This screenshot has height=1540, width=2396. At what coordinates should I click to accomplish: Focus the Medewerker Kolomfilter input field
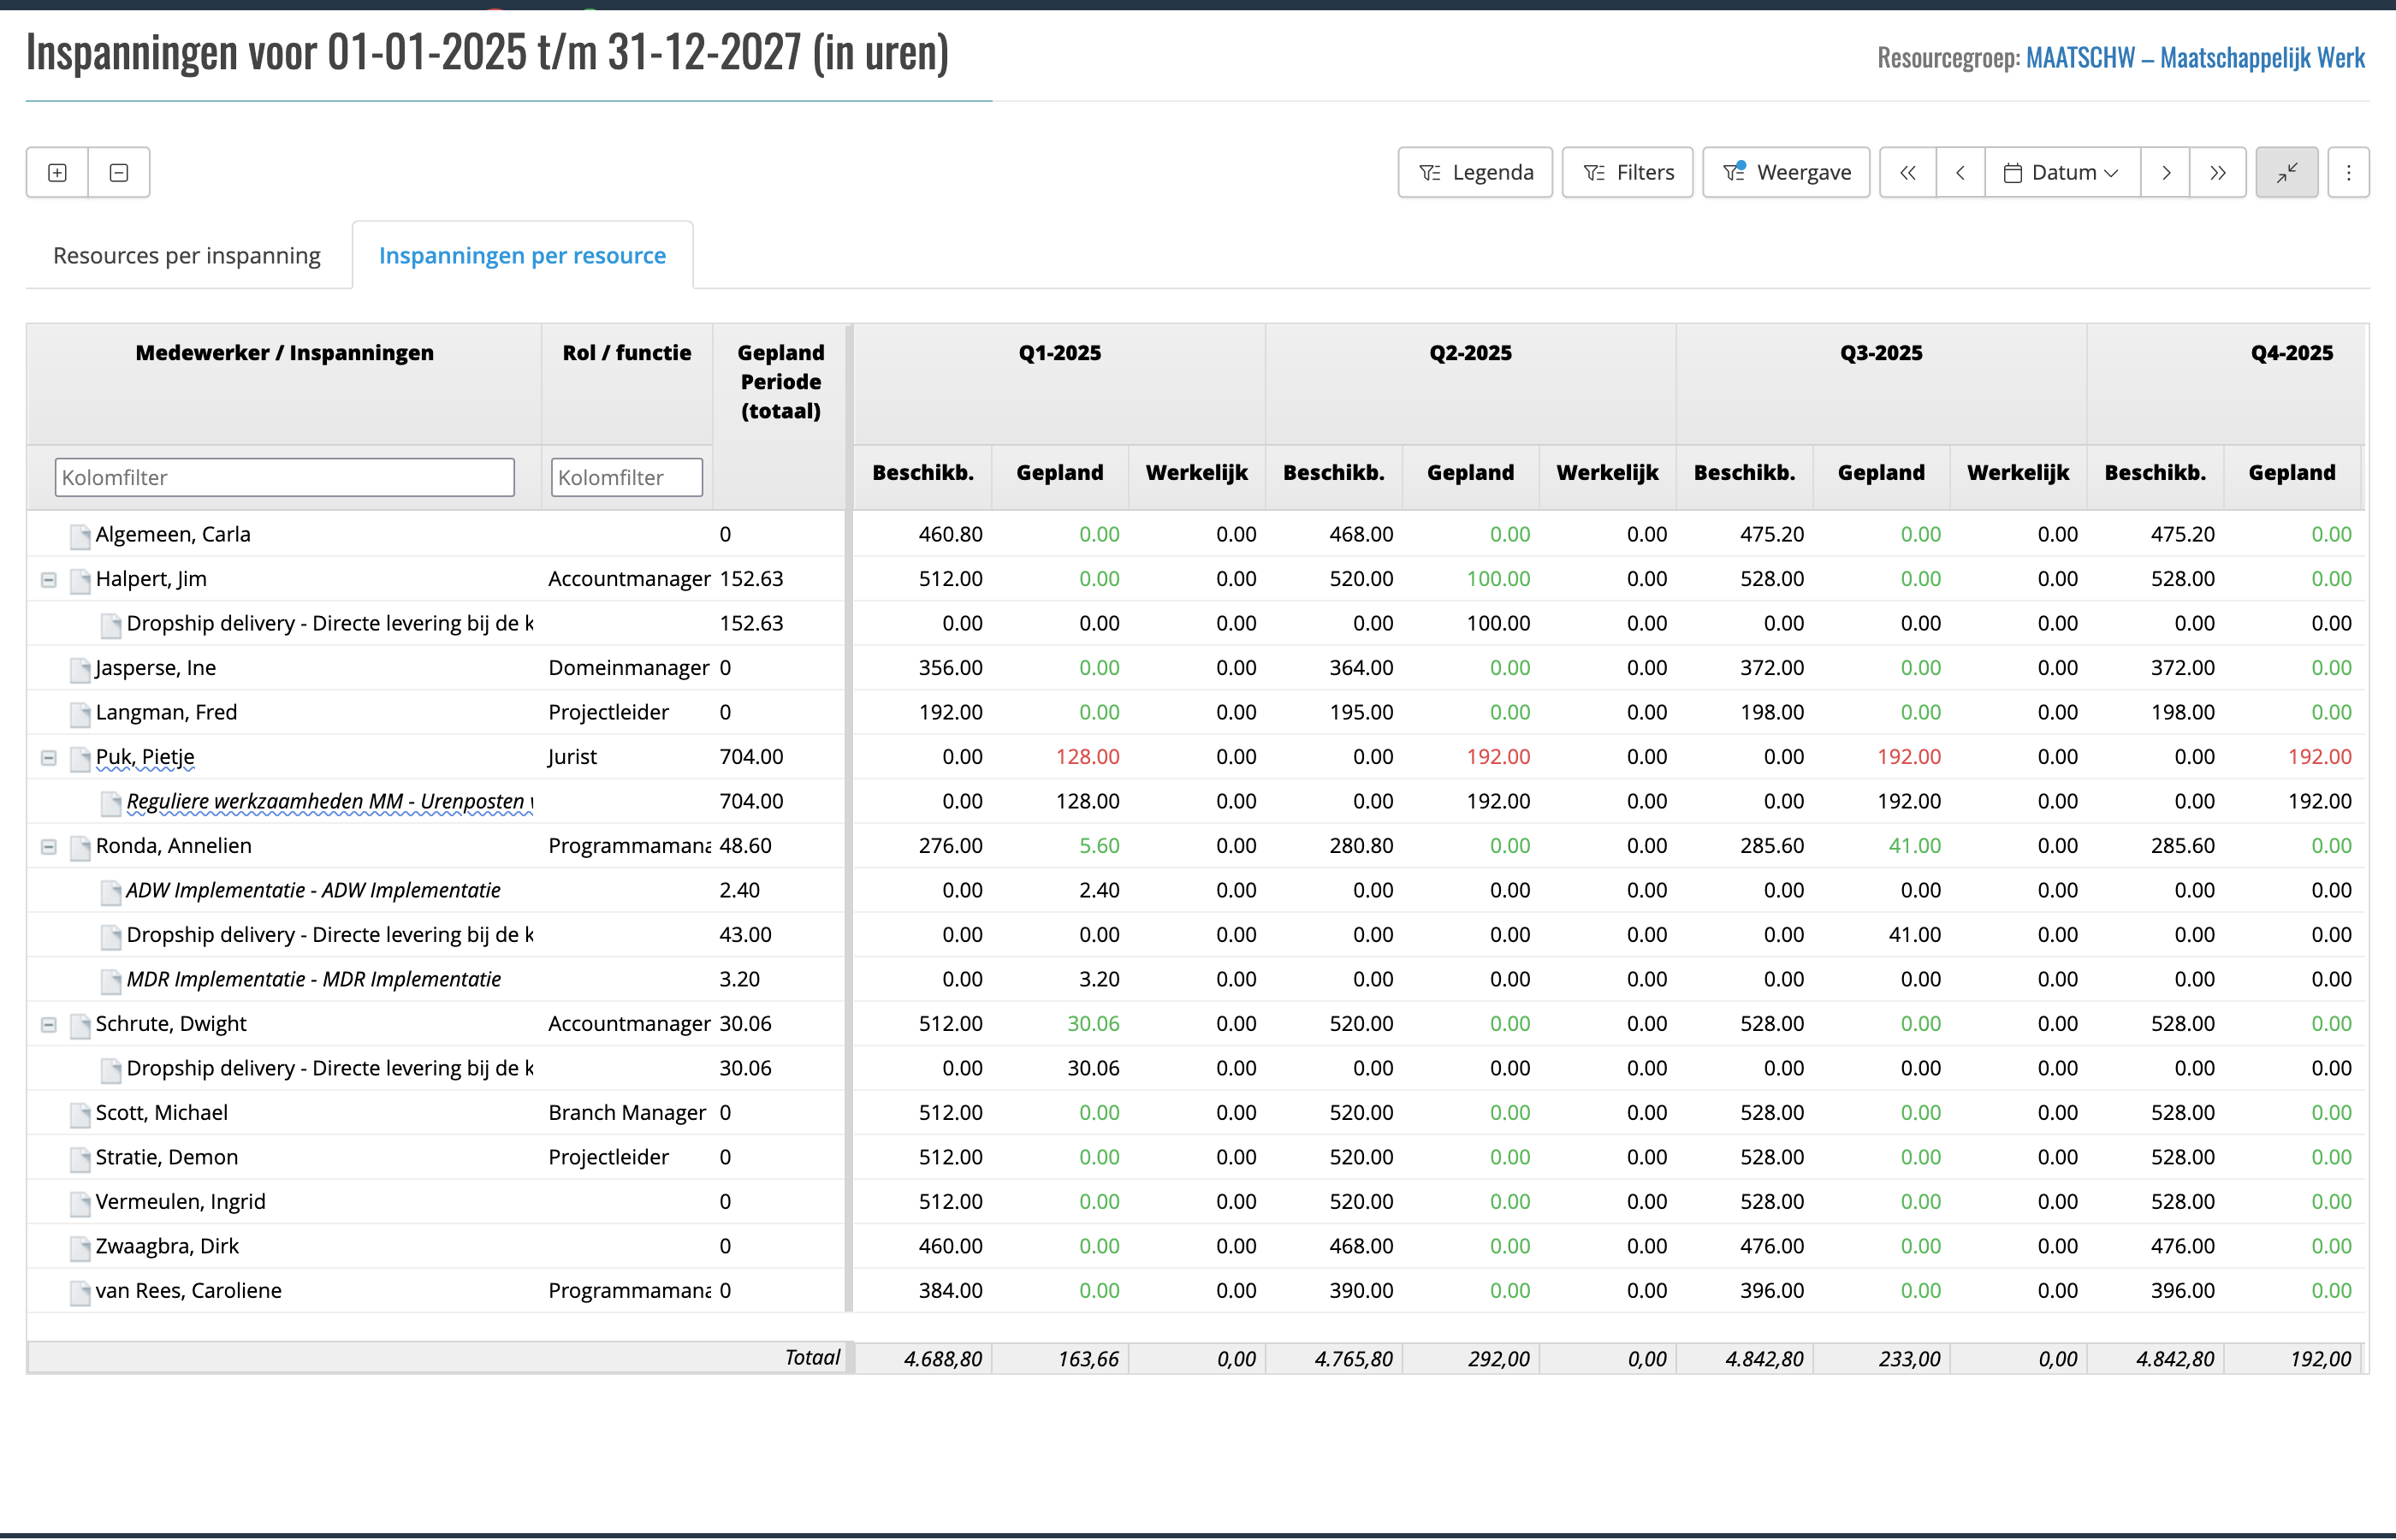(x=285, y=478)
